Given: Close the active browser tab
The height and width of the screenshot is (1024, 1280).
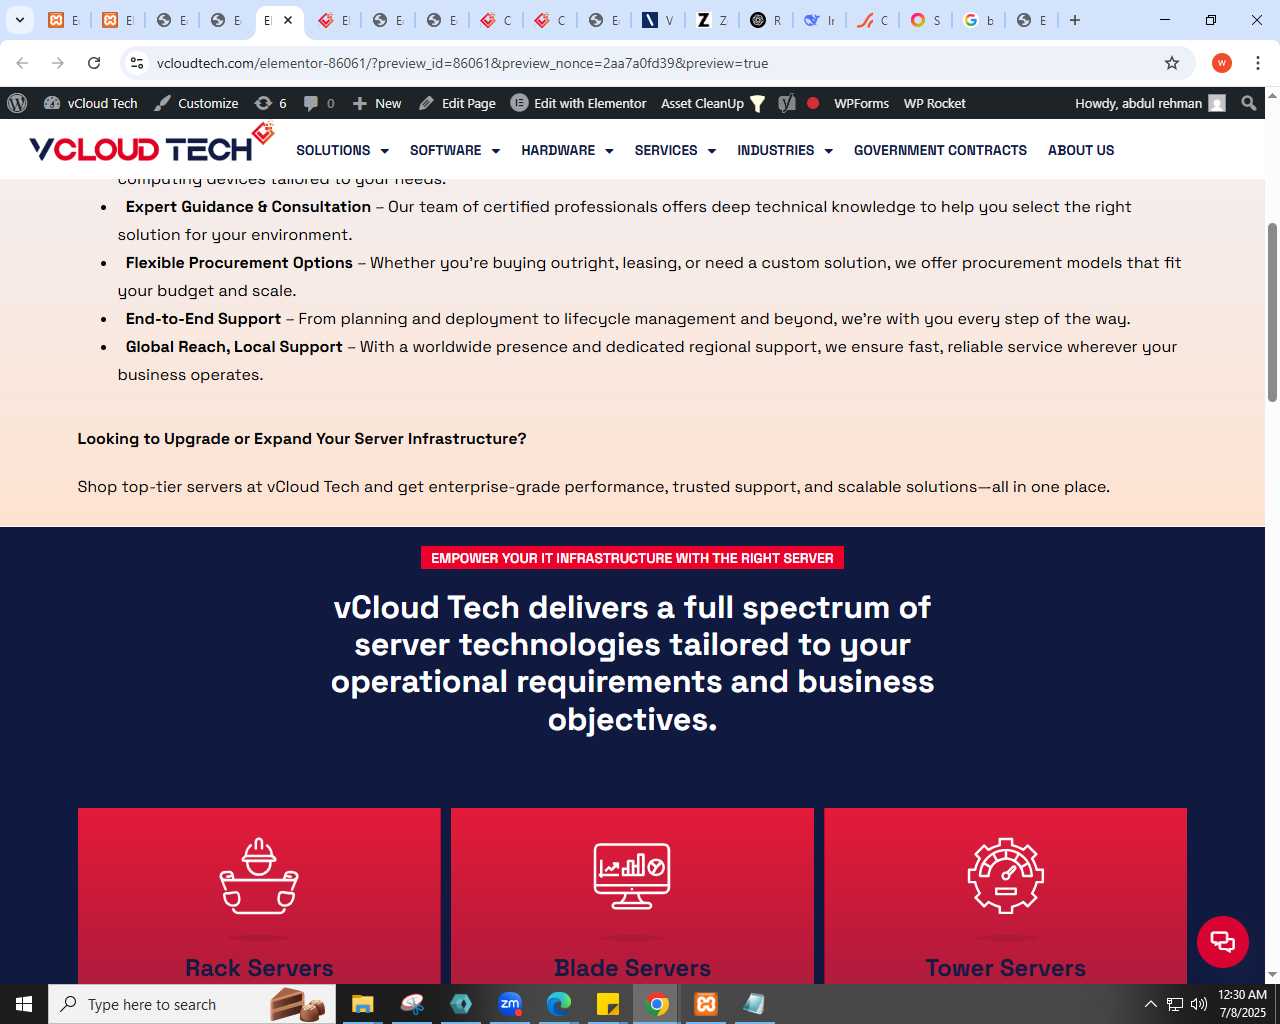Looking at the screenshot, I should (x=288, y=20).
